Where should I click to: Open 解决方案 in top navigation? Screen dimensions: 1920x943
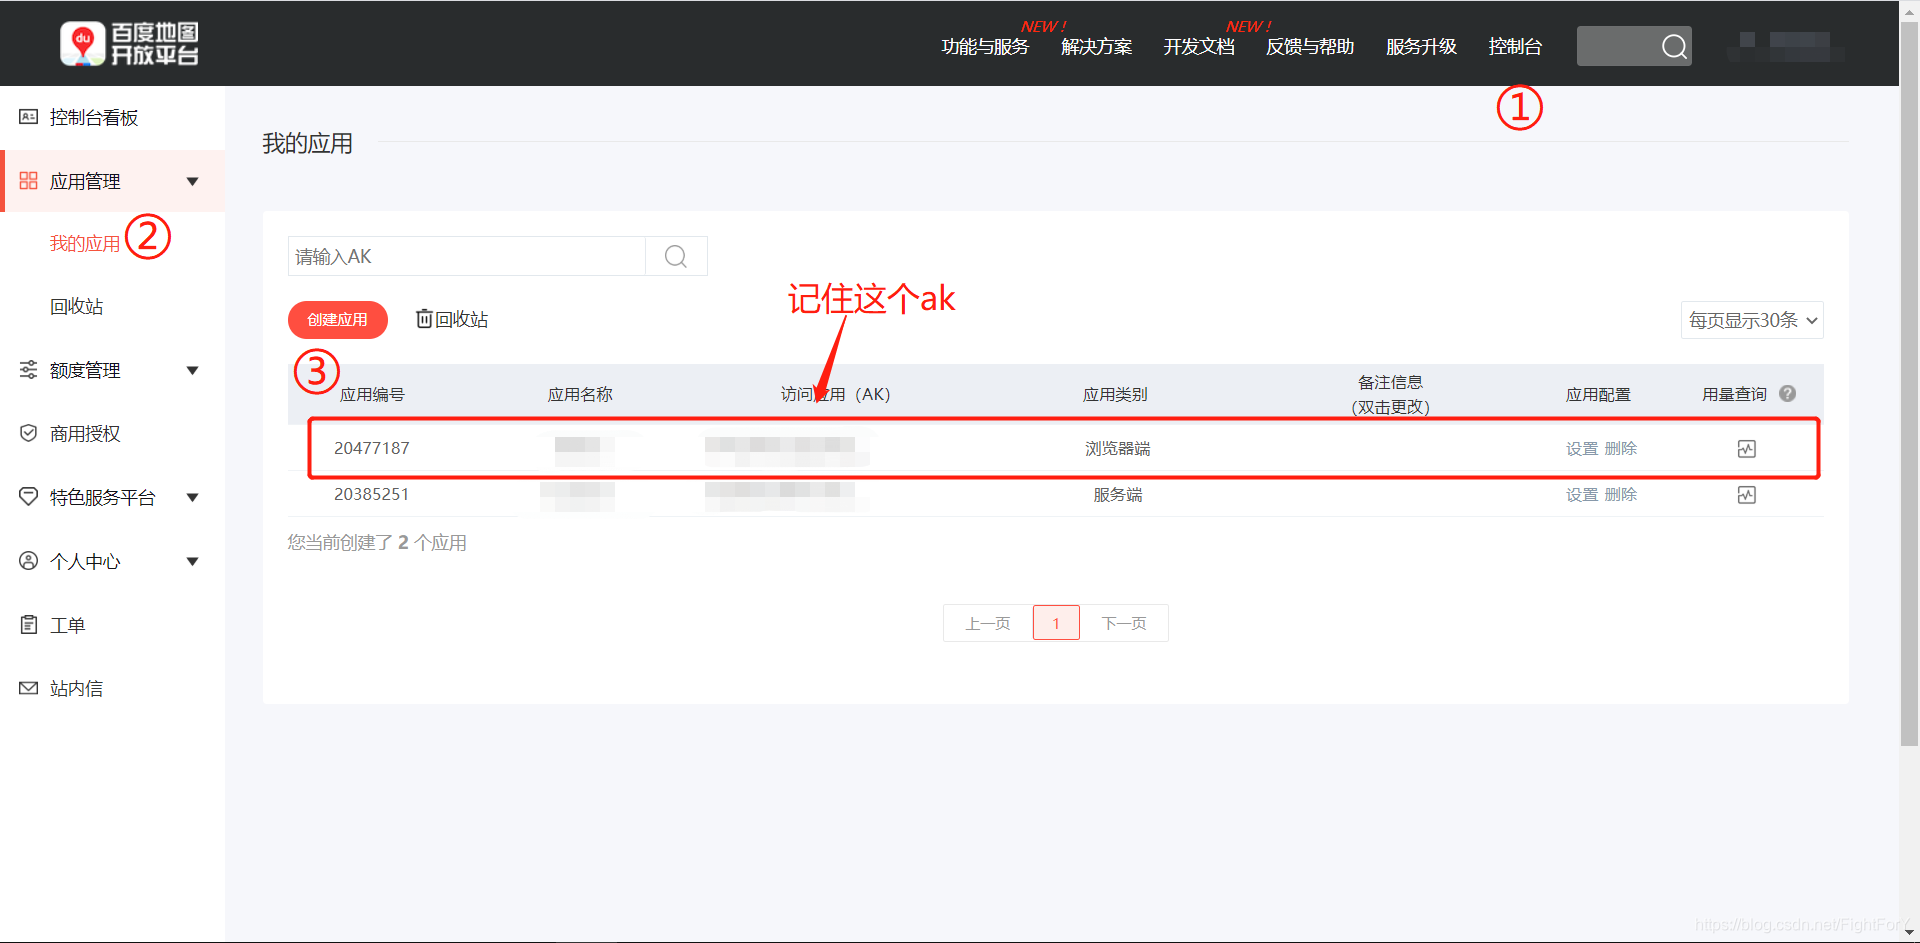pos(1097,47)
